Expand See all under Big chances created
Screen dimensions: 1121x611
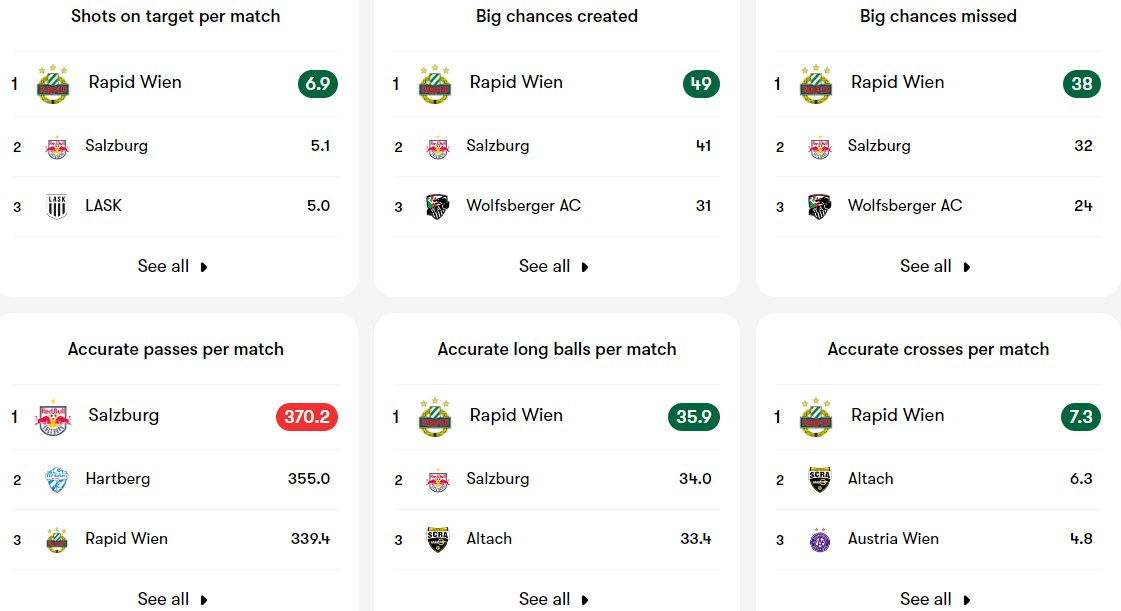553,267
